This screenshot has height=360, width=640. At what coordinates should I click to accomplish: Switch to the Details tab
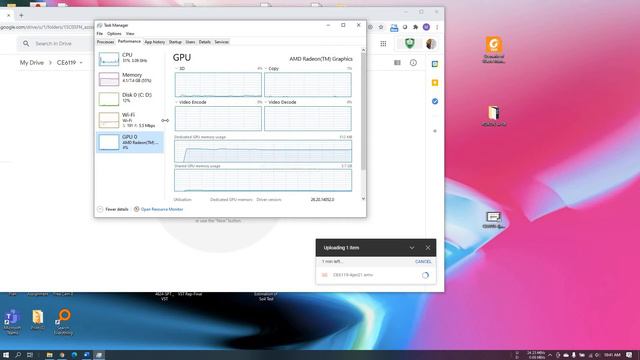pos(204,42)
